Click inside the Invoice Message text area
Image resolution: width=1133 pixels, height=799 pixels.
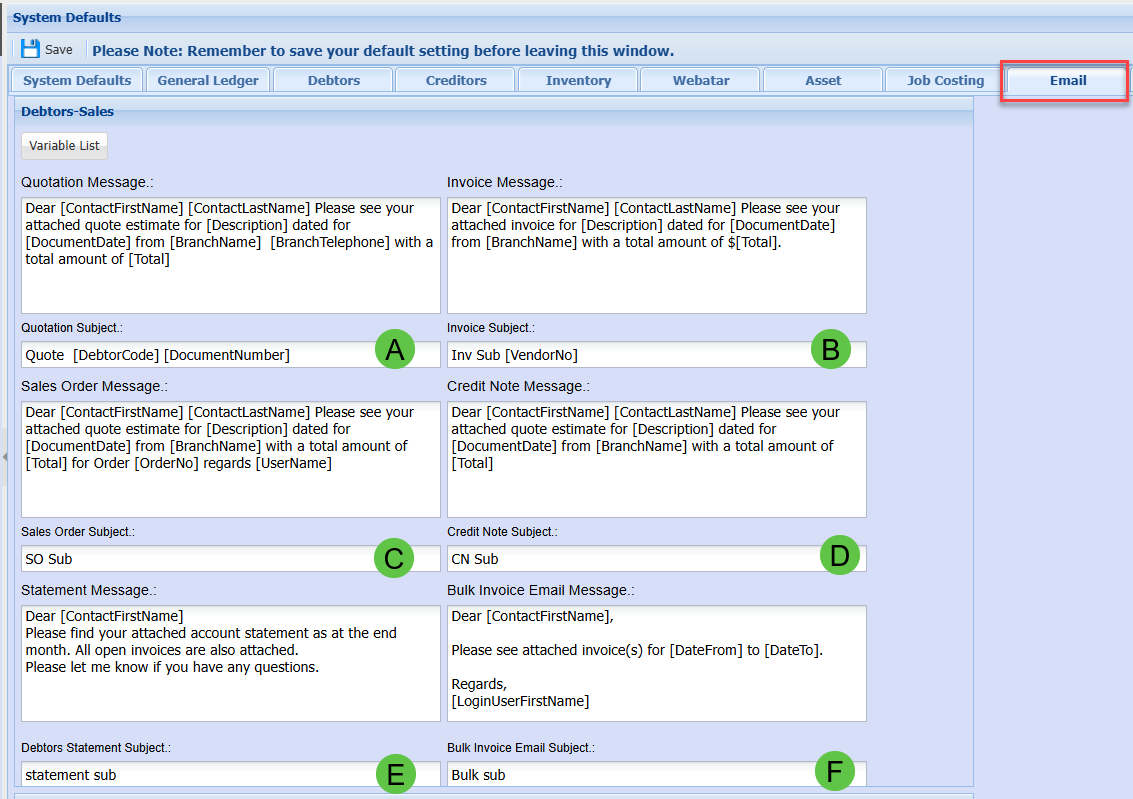657,255
